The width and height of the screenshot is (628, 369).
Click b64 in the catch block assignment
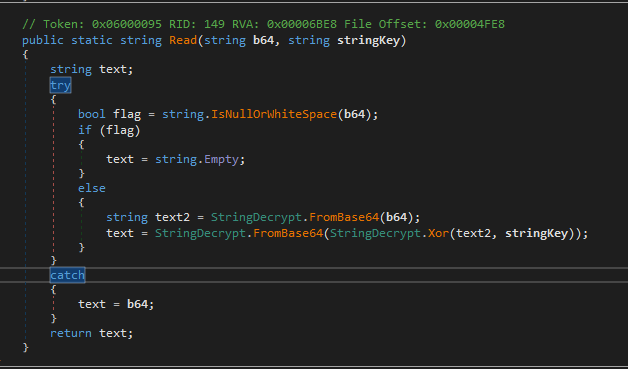pos(137,304)
